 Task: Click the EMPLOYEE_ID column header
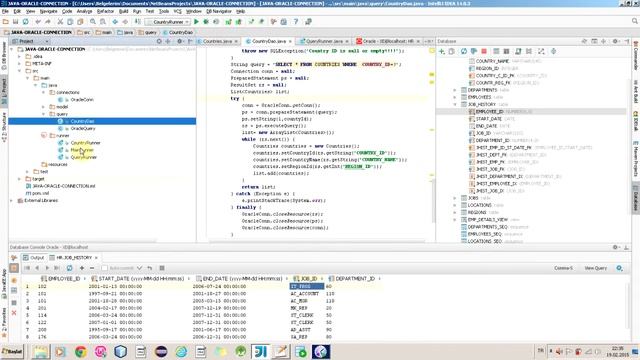pyautogui.click(x=64, y=279)
